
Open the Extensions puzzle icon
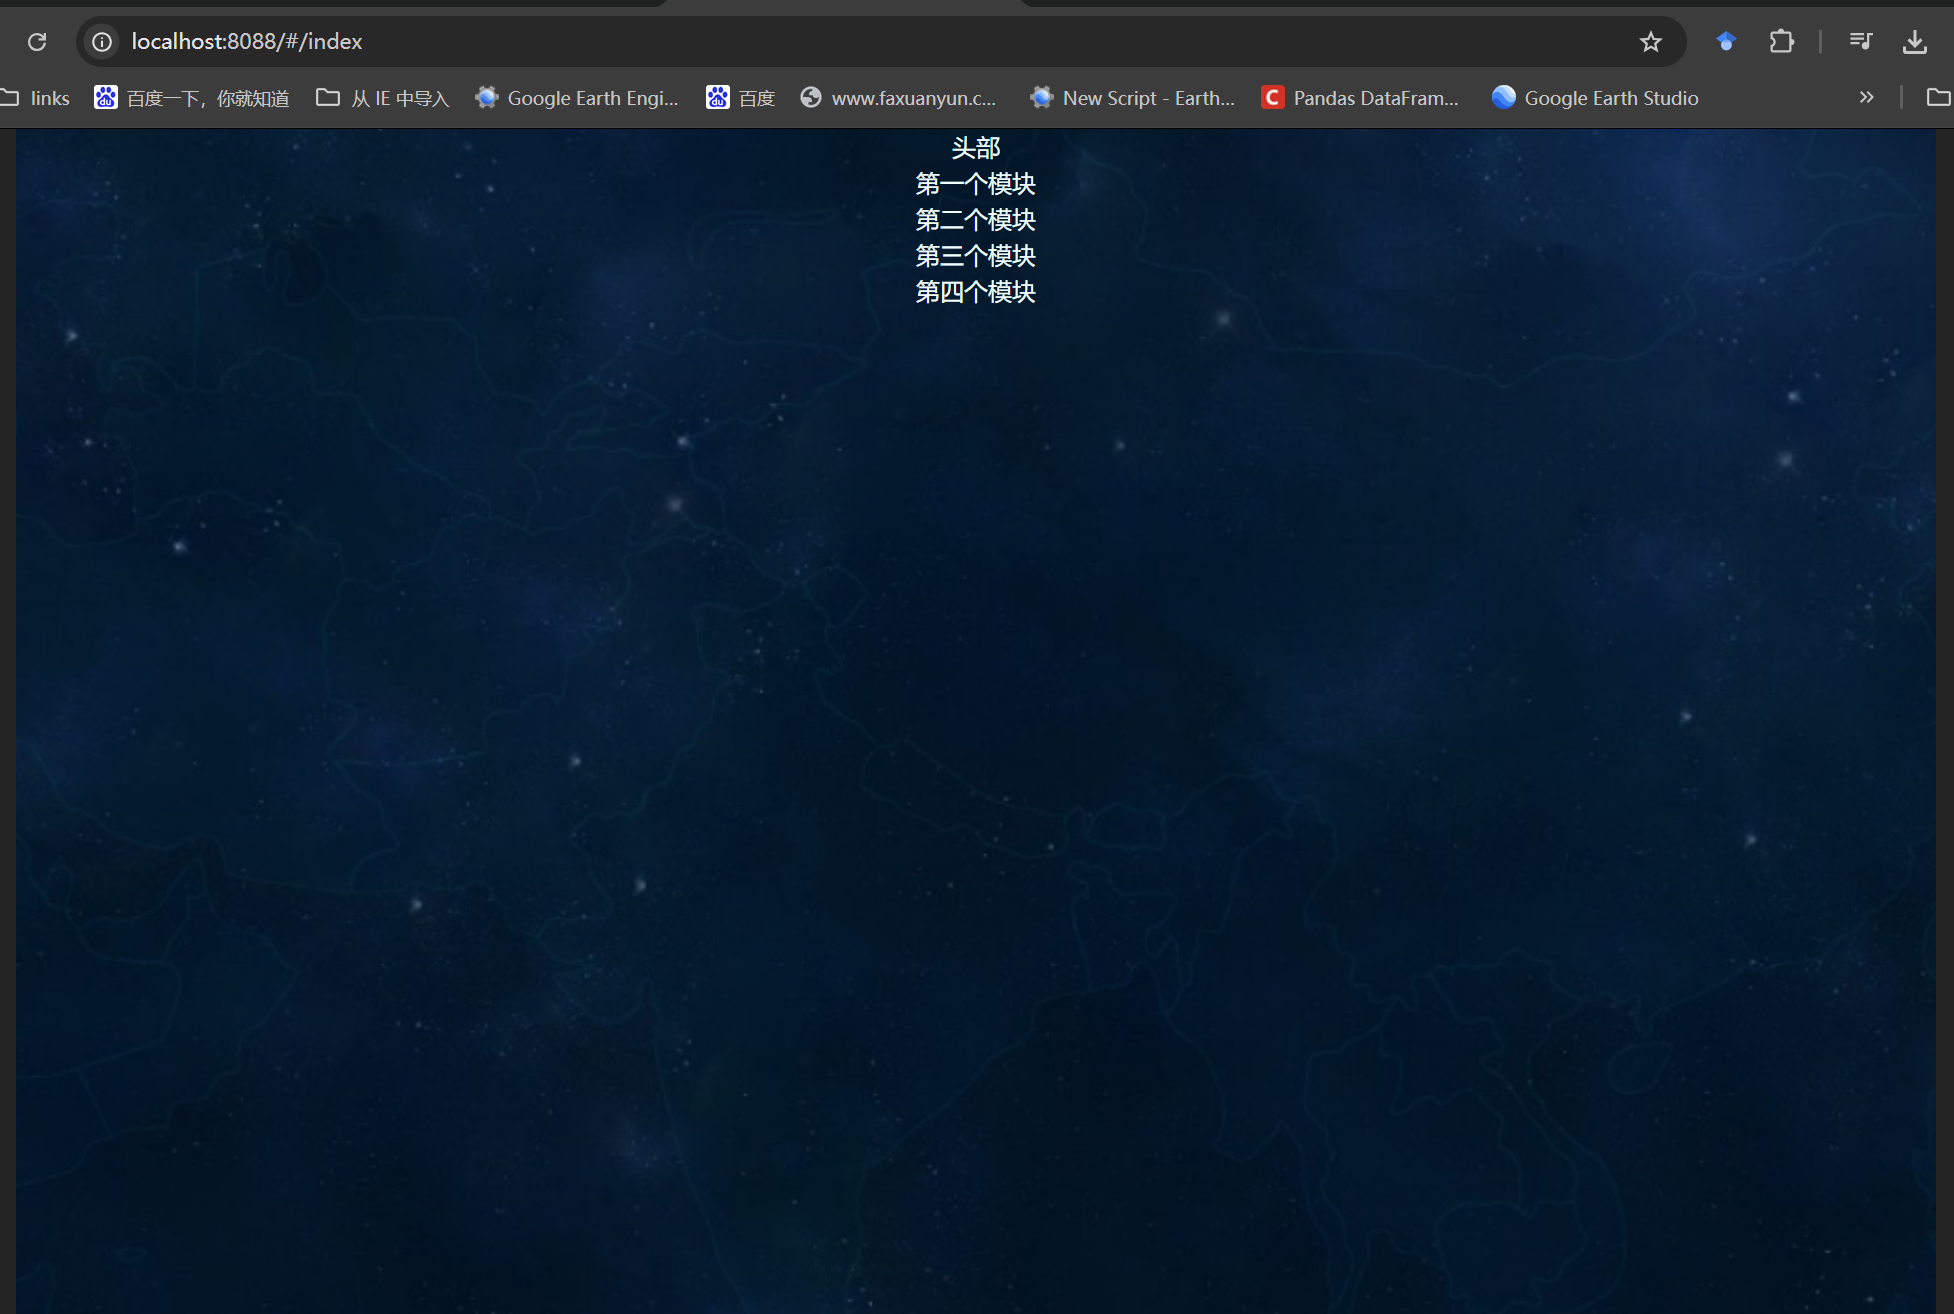click(x=1781, y=42)
